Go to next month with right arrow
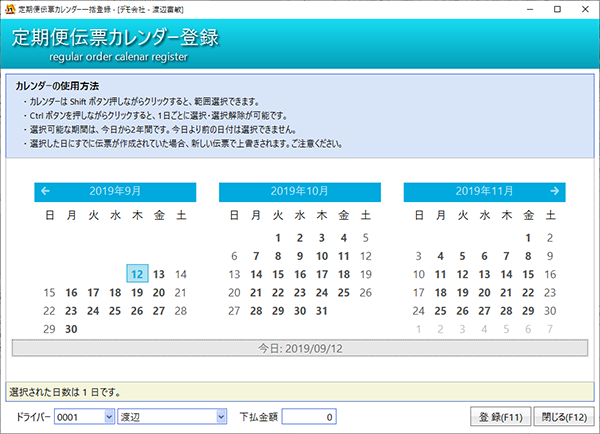The width and height of the screenshot is (600, 434). pyautogui.click(x=554, y=190)
